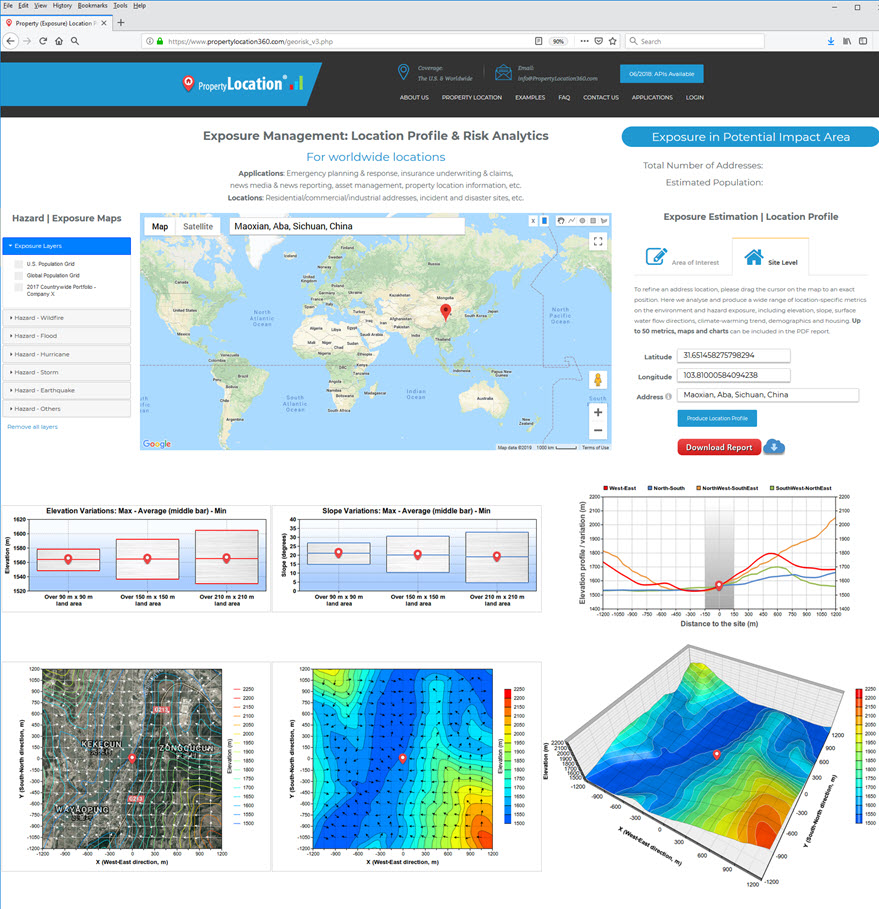Click the Download Report button
The width and height of the screenshot is (879, 909).
pos(719,447)
